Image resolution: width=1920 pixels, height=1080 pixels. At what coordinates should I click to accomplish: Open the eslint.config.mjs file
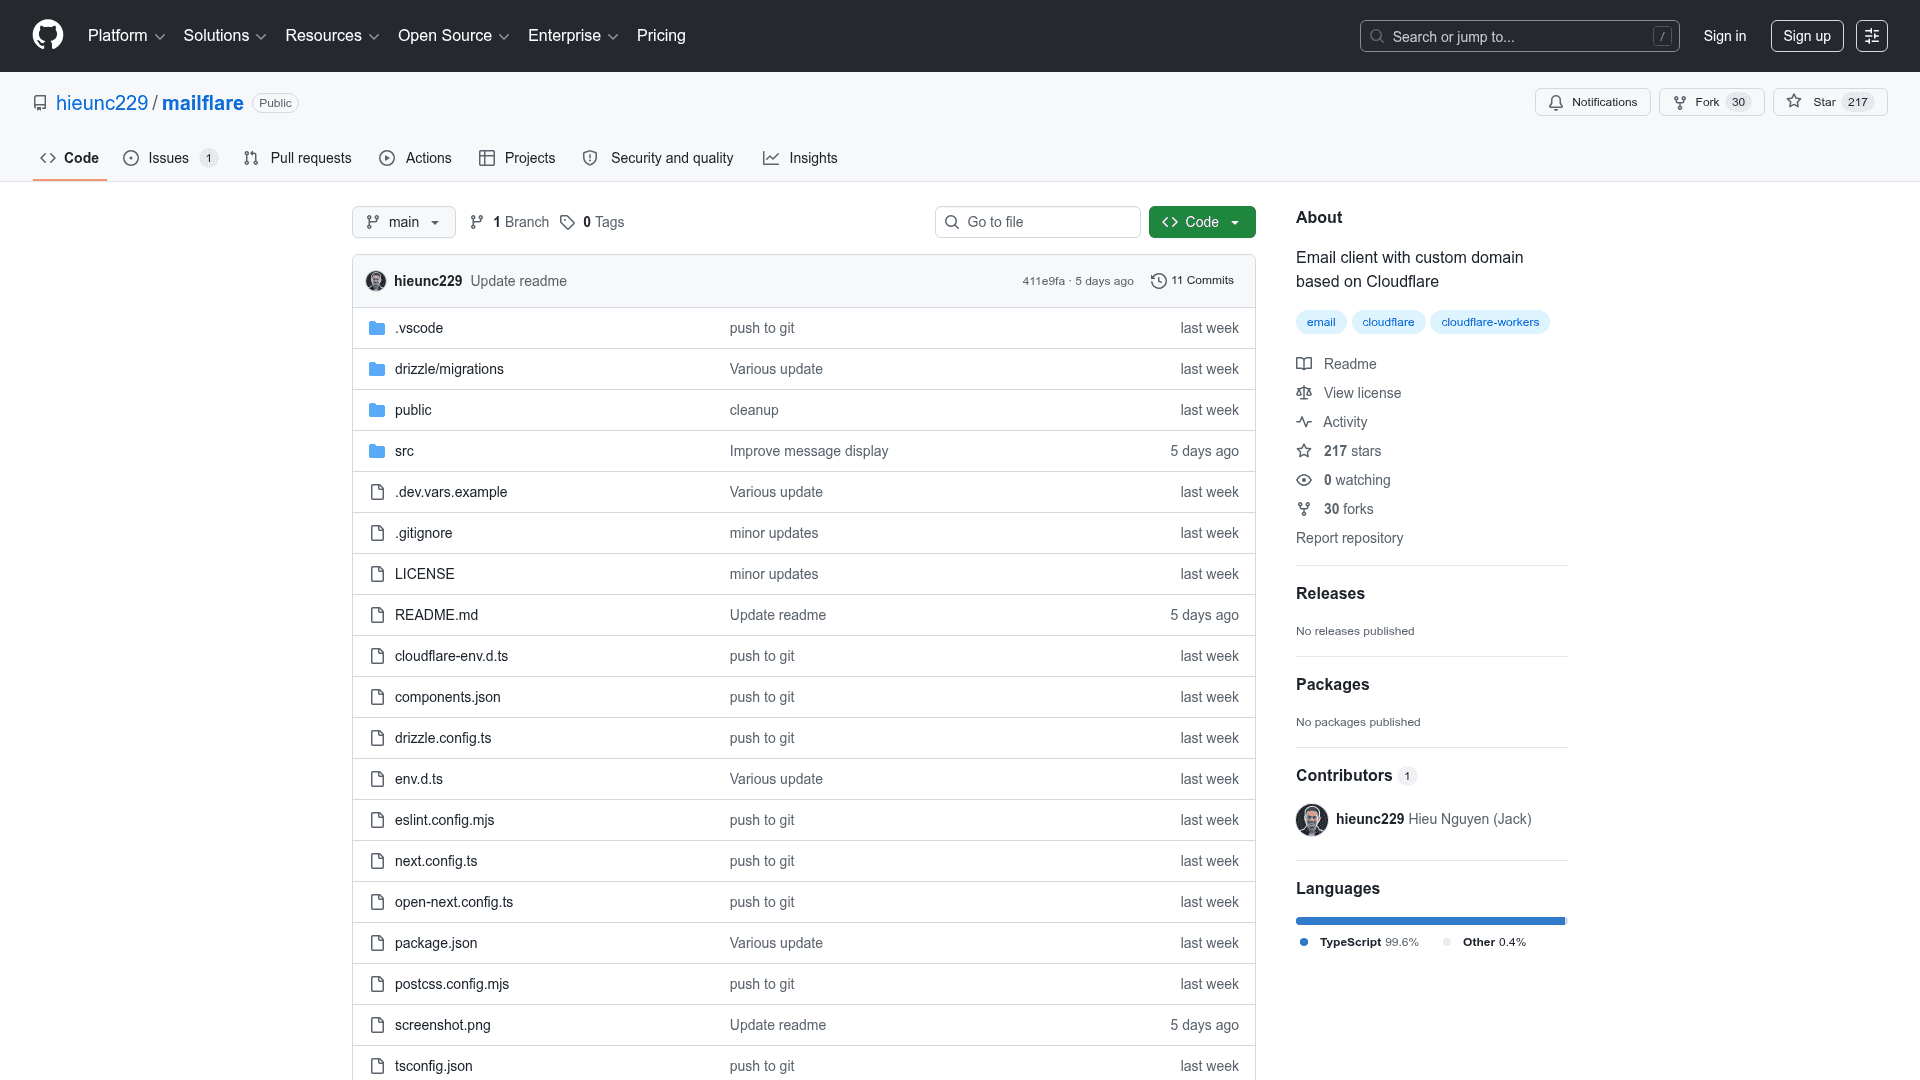coord(445,820)
